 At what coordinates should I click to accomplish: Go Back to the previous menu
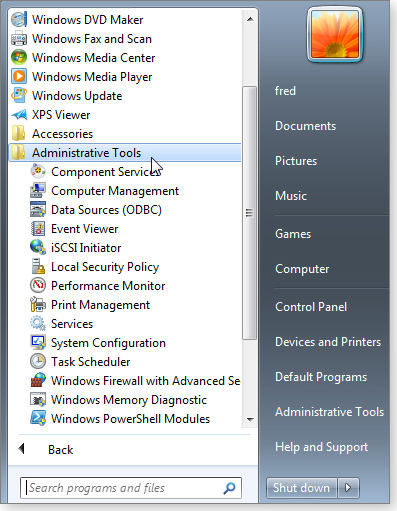60,450
